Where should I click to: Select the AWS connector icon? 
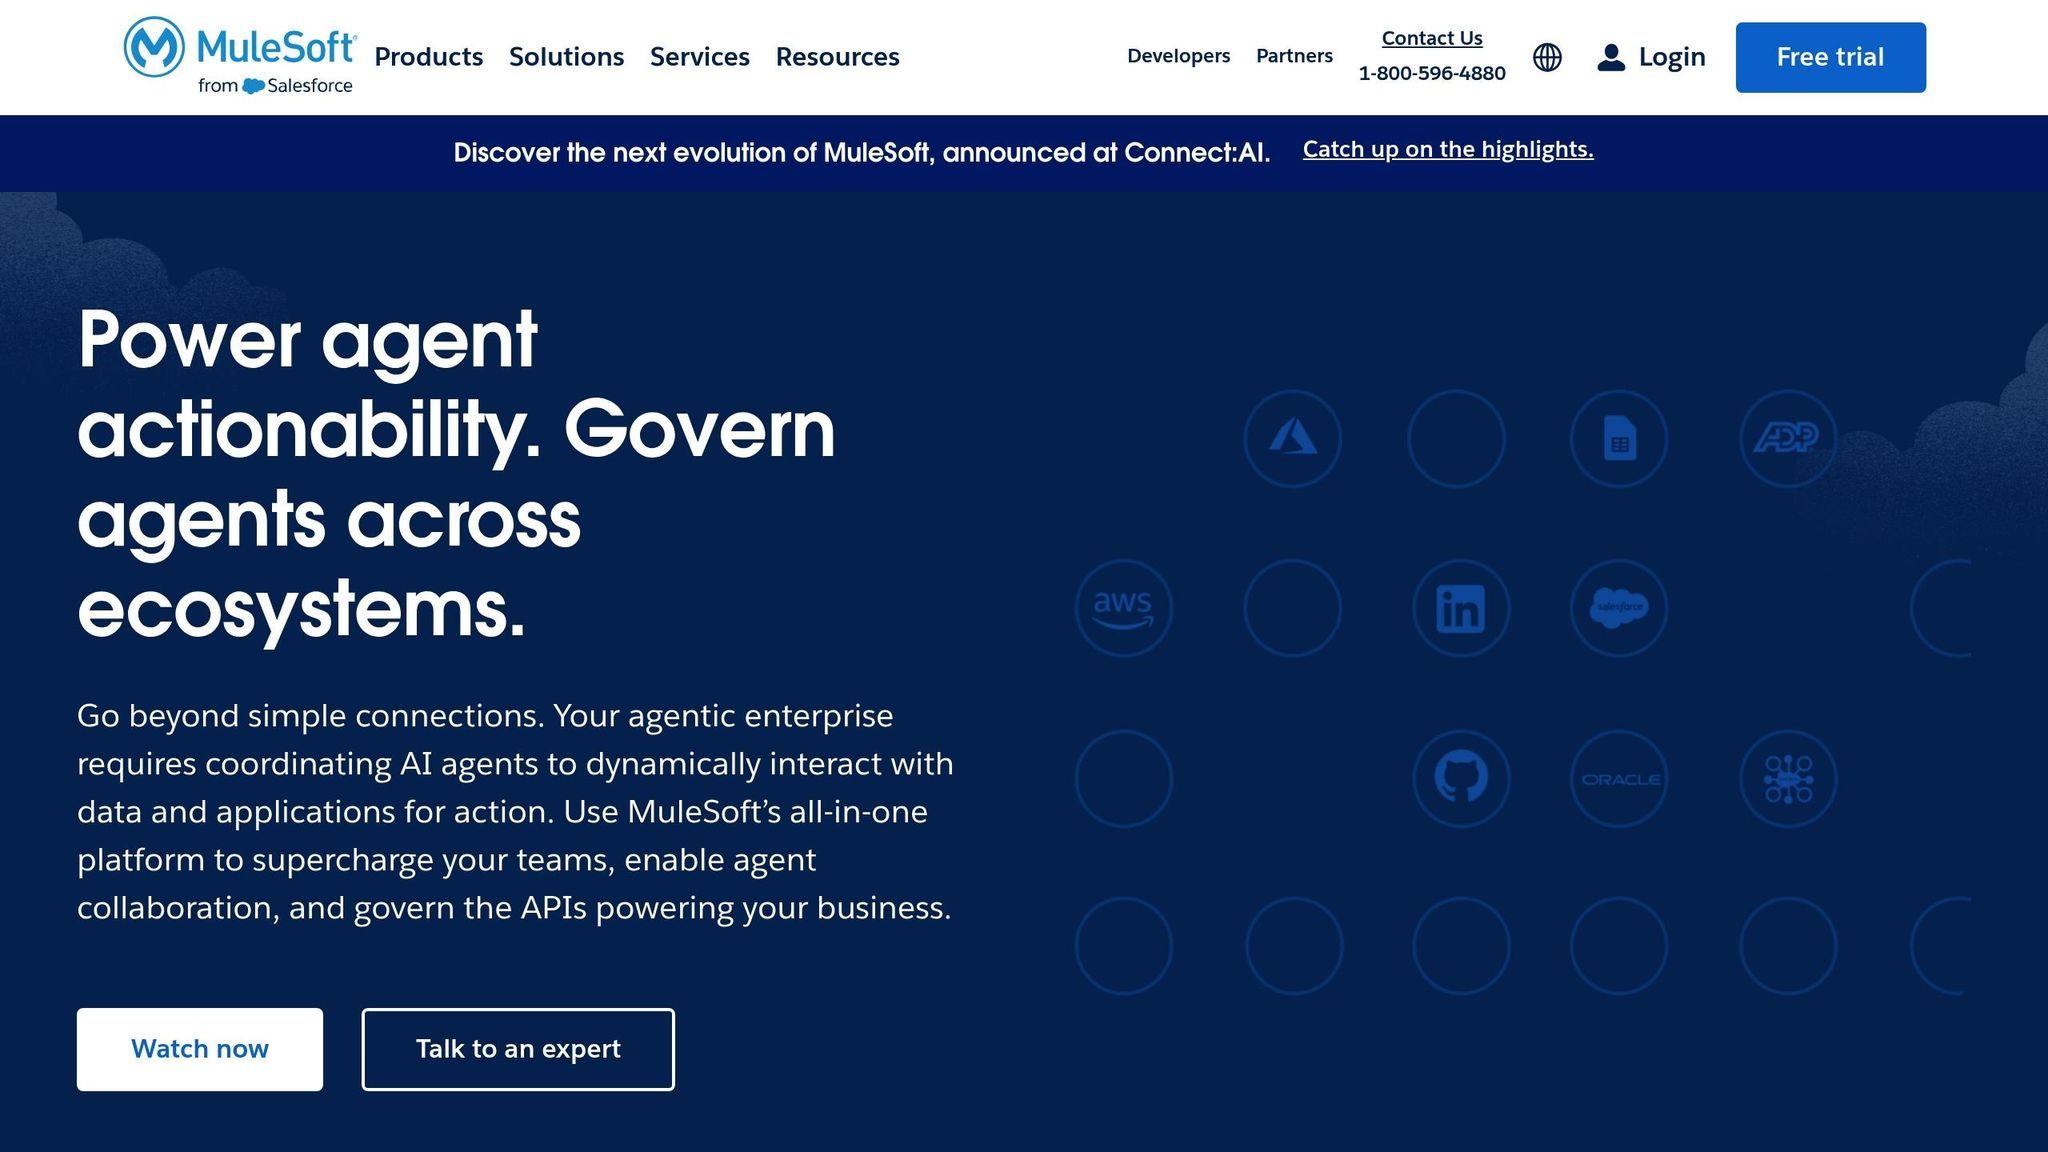pyautogui.click(x=1123, y=608)
